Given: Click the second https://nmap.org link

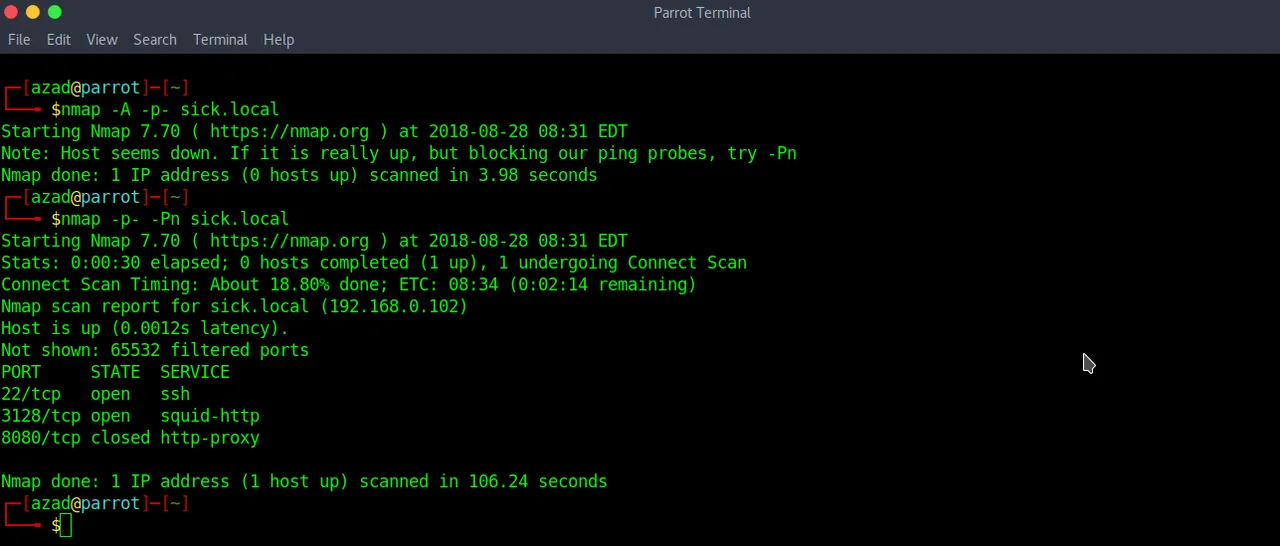Looking at the screenshot, I should pos(289,240).
